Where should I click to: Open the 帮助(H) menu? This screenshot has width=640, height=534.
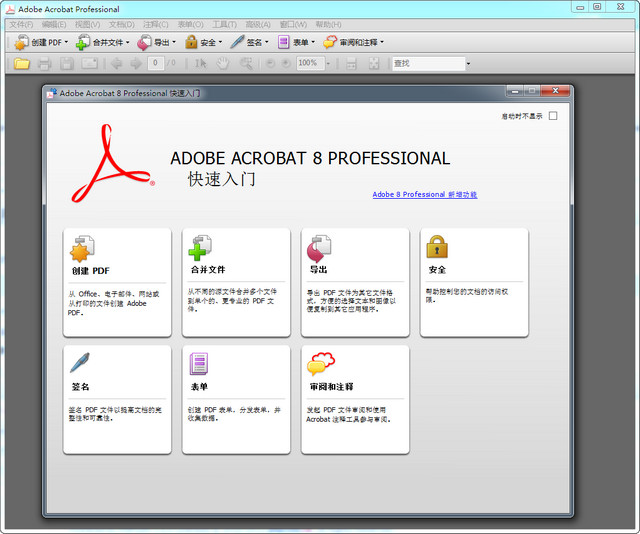pyautogui.click(x=328, y=24)
